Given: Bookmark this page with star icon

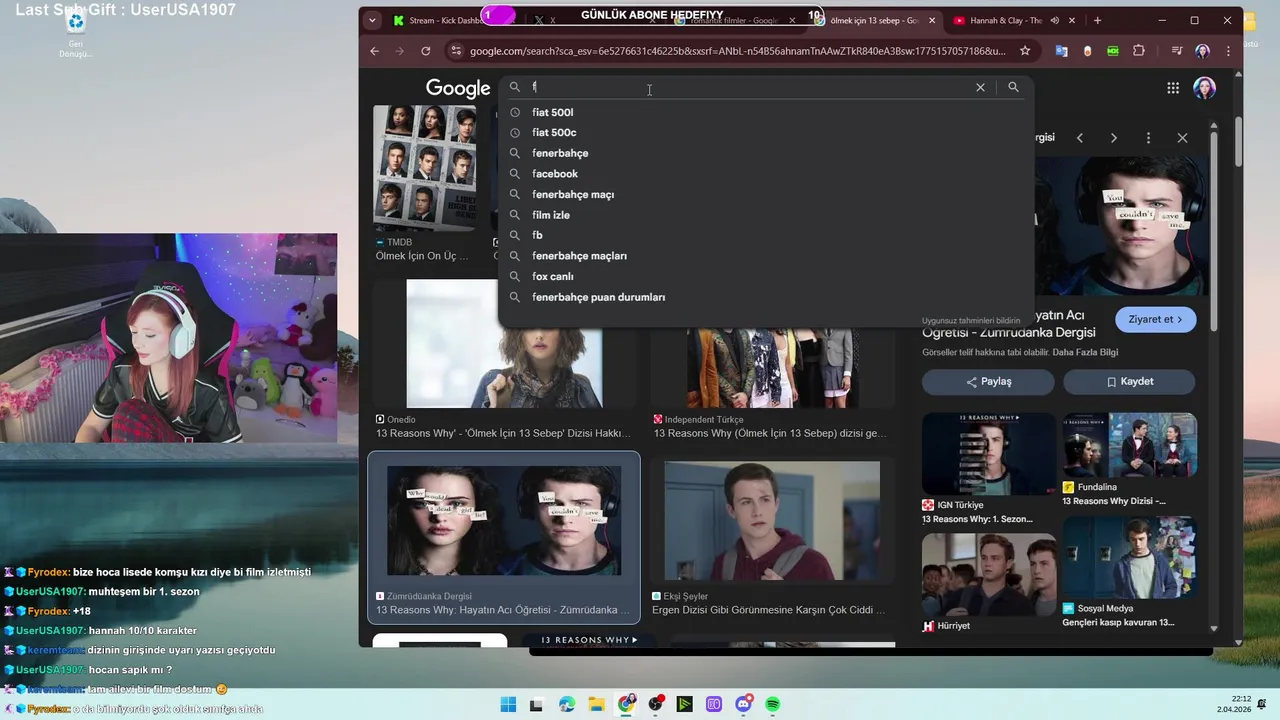Looking at the screenshot, I should 1025,51.
